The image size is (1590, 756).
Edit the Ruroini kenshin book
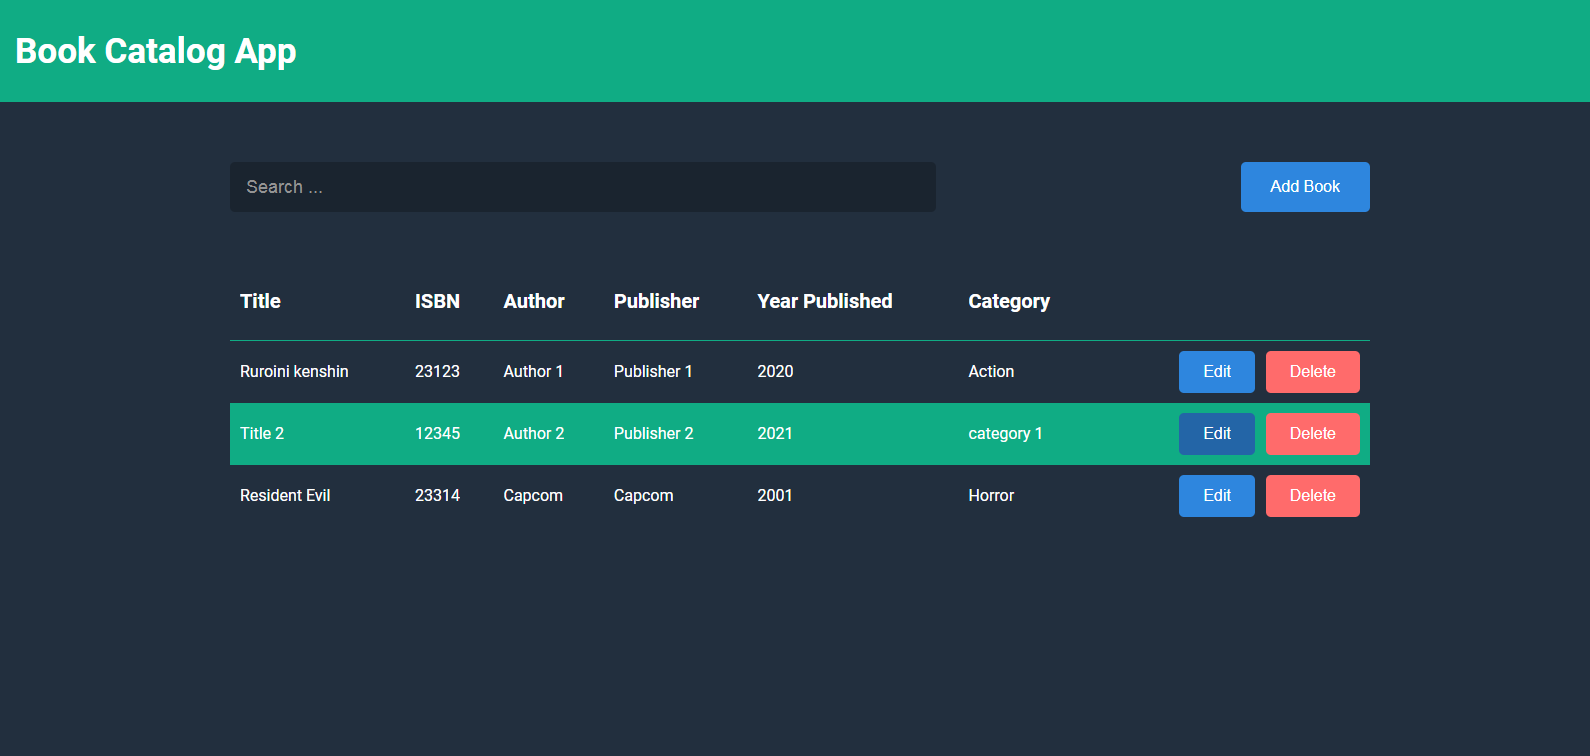tap(1216, 372)
